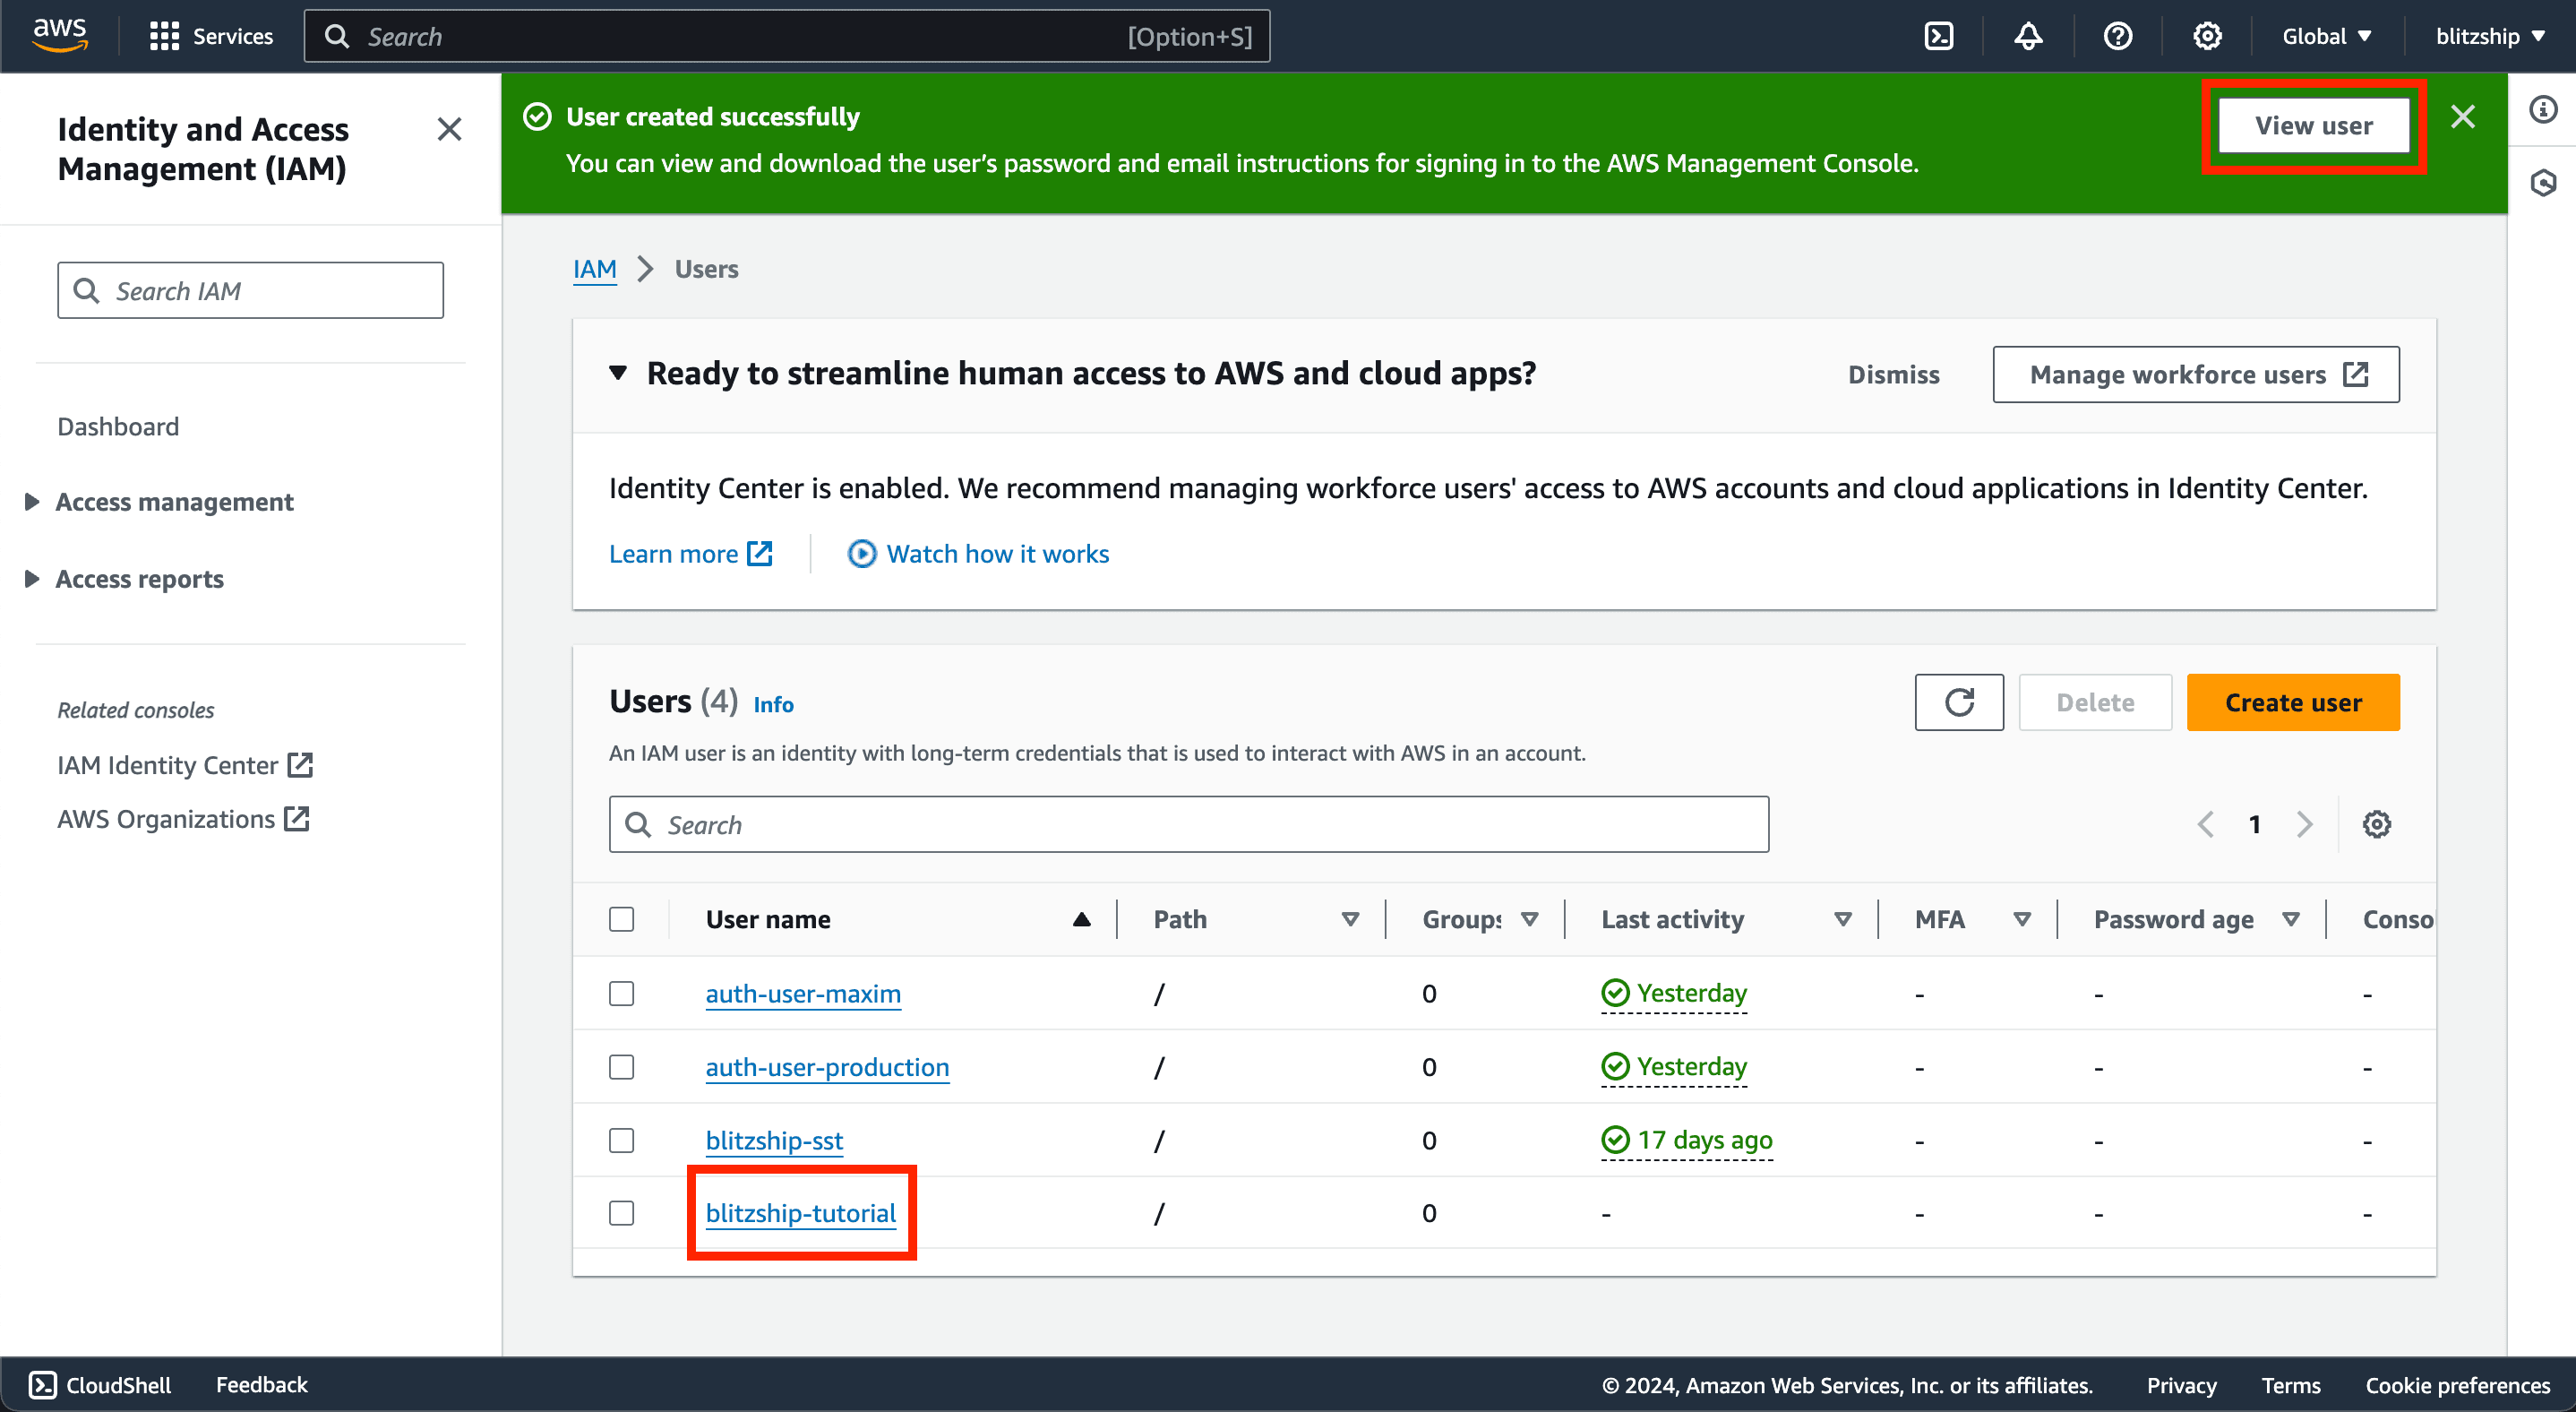
Task: Open the auth-user-production user
Action: [x=827, y=1067]
